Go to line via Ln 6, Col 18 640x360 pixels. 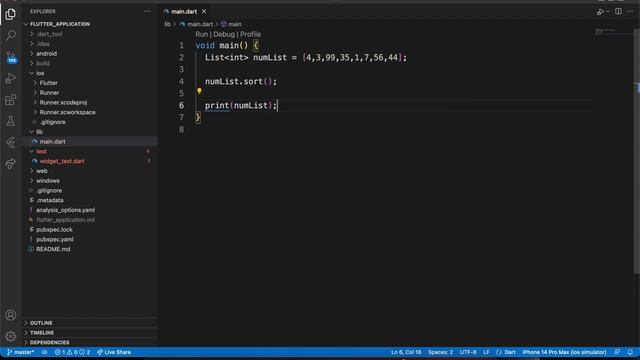(406, 352)
